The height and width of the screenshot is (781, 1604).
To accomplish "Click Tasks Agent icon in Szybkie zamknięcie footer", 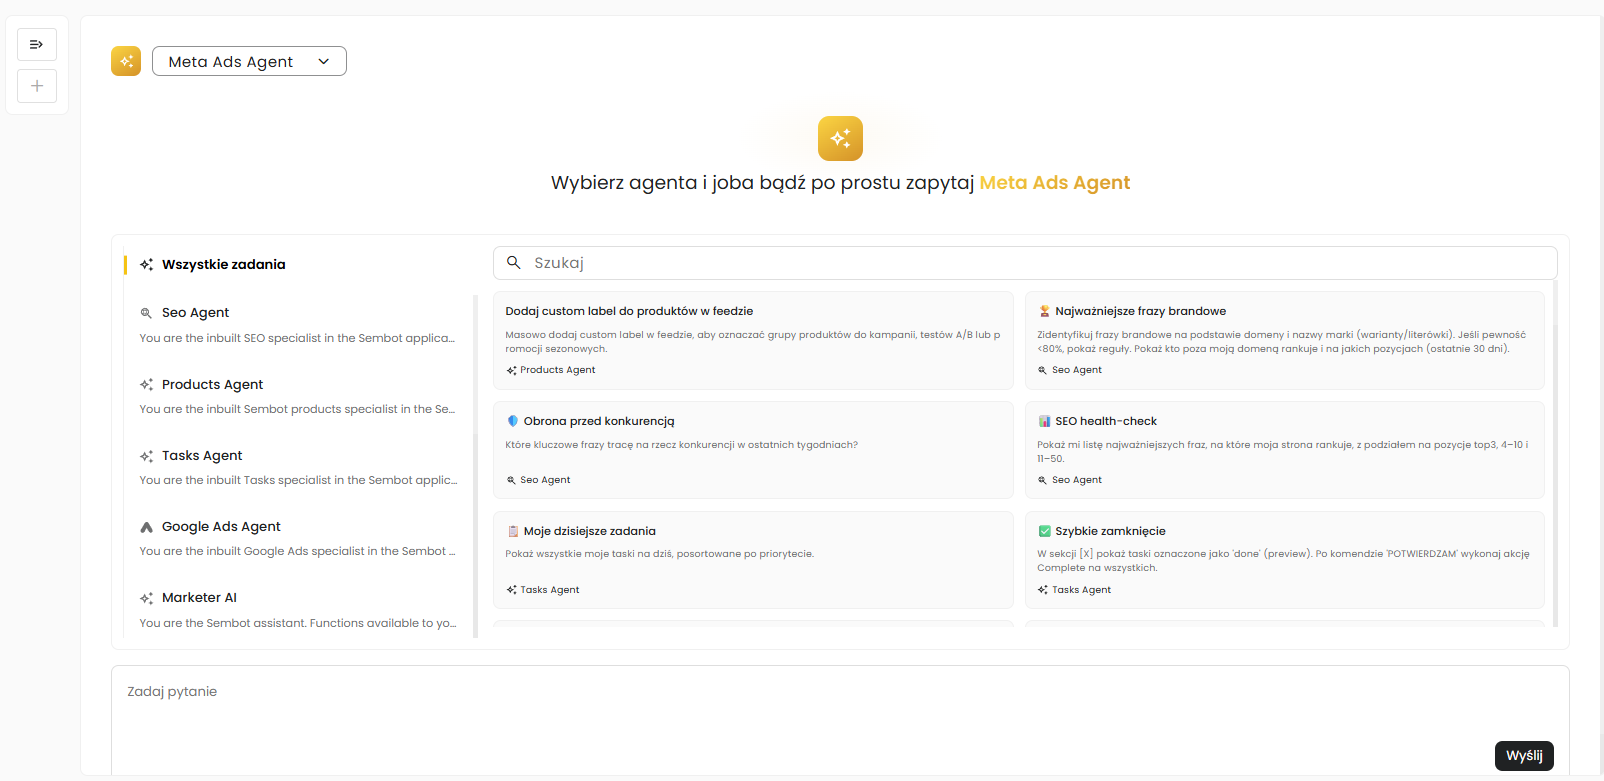I will coord(1042,590).
